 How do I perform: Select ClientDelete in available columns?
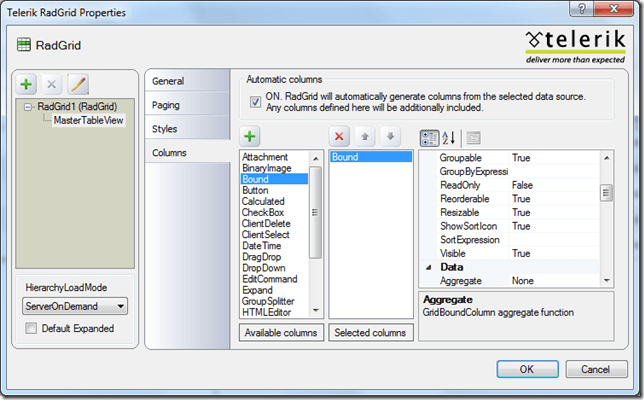tap(274, 223)
